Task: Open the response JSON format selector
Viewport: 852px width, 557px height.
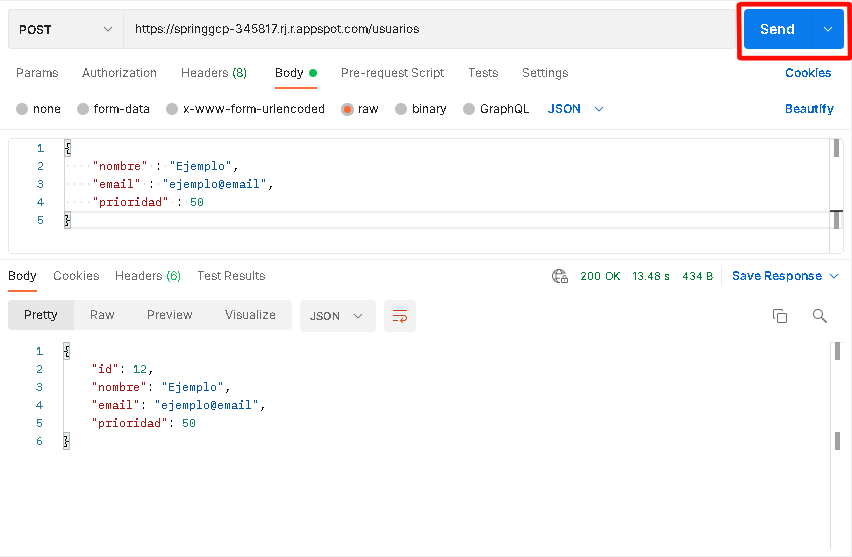Action: point(337,316)
